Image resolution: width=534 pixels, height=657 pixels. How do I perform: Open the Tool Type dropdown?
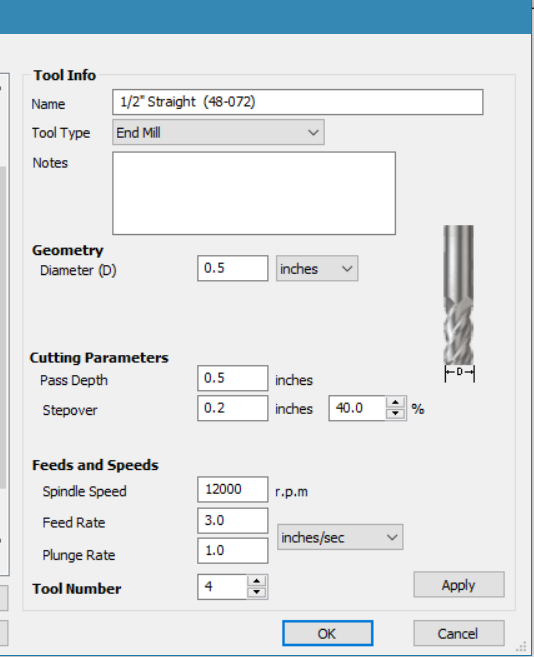click(218, 132)
